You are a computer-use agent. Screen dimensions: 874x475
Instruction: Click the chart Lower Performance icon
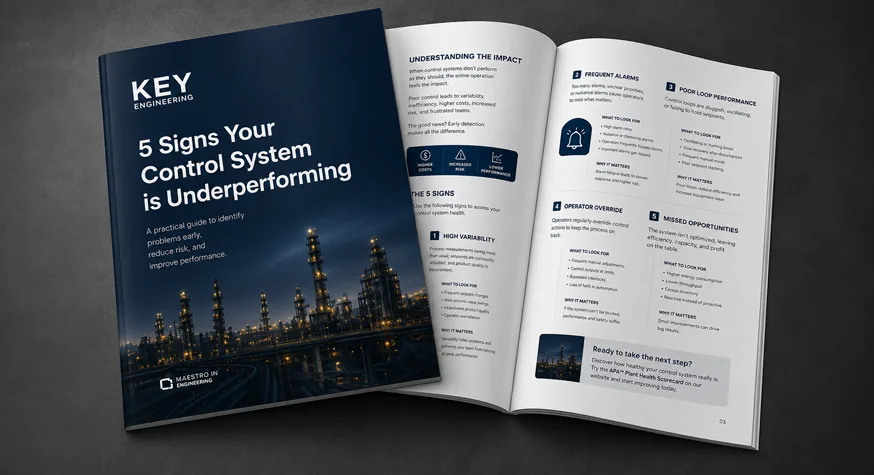(497, 158)
